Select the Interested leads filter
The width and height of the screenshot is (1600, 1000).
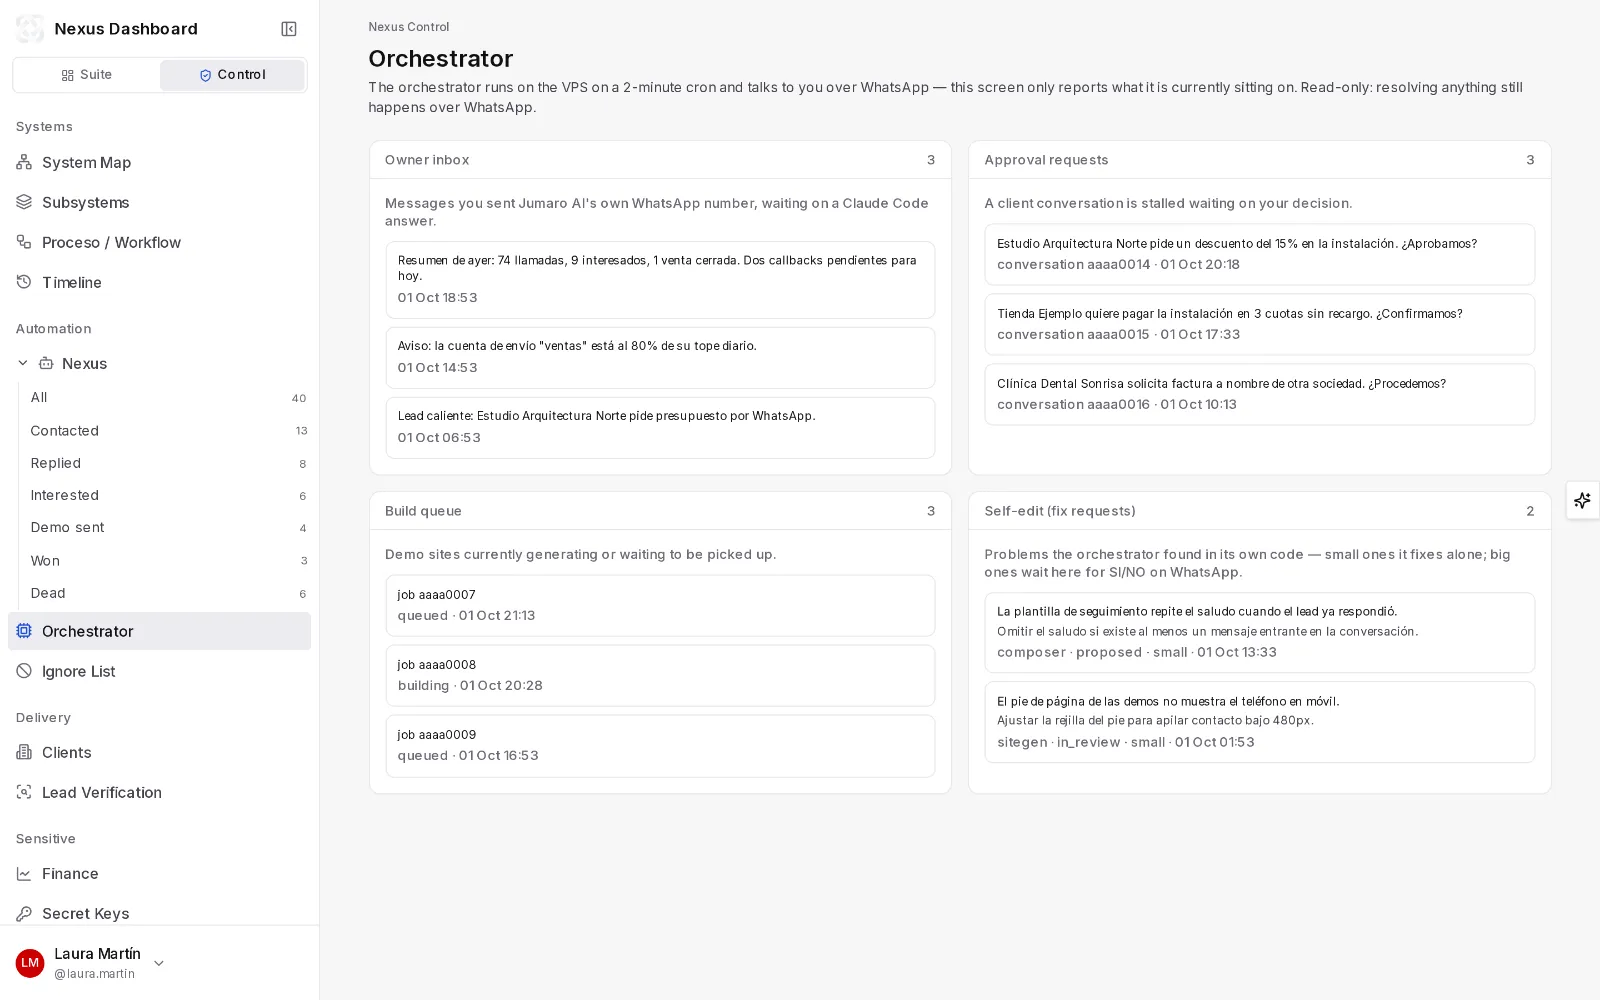click(x=168, y=495)
